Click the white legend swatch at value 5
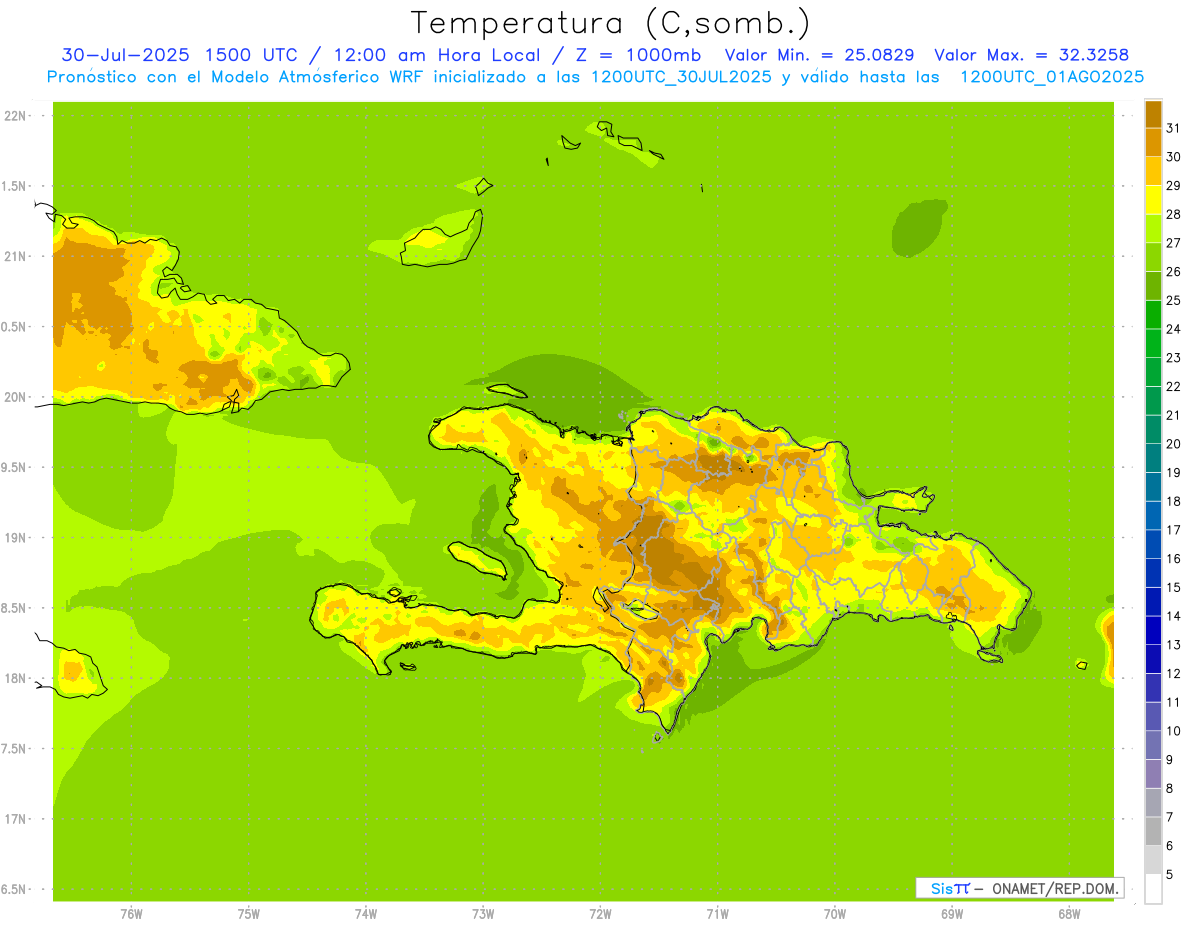Image resolution: width=1200 pixels, height=927 pixels. tap(1153, 888)
